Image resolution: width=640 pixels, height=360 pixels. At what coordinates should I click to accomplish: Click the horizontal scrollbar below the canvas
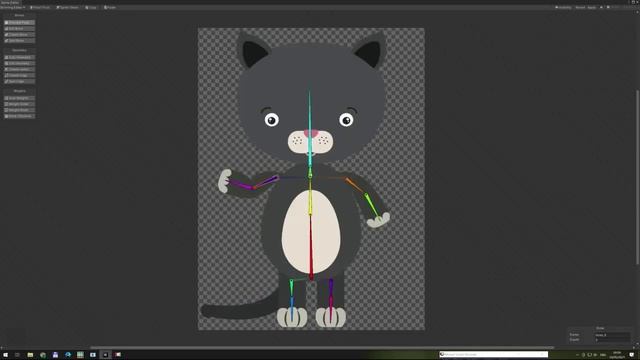[322, 348]
